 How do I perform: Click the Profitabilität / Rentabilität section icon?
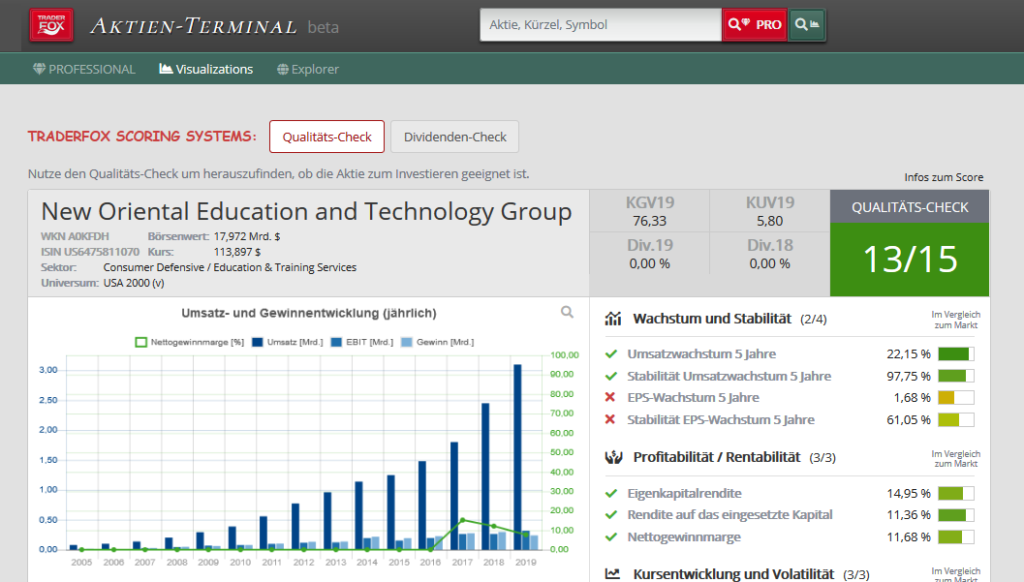(613, 457)
